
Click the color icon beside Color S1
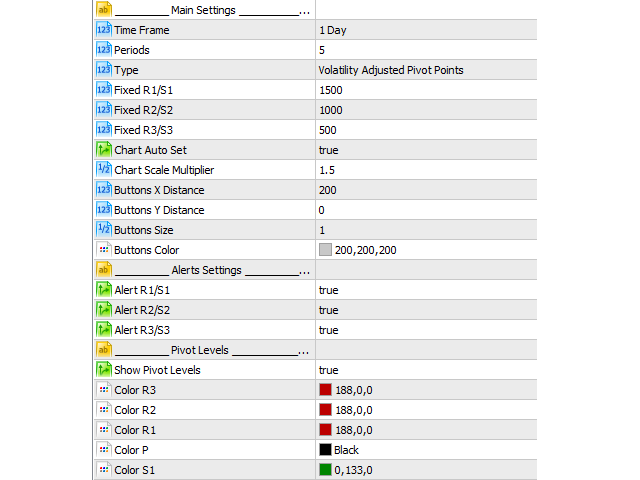click(x=104, y=470)
